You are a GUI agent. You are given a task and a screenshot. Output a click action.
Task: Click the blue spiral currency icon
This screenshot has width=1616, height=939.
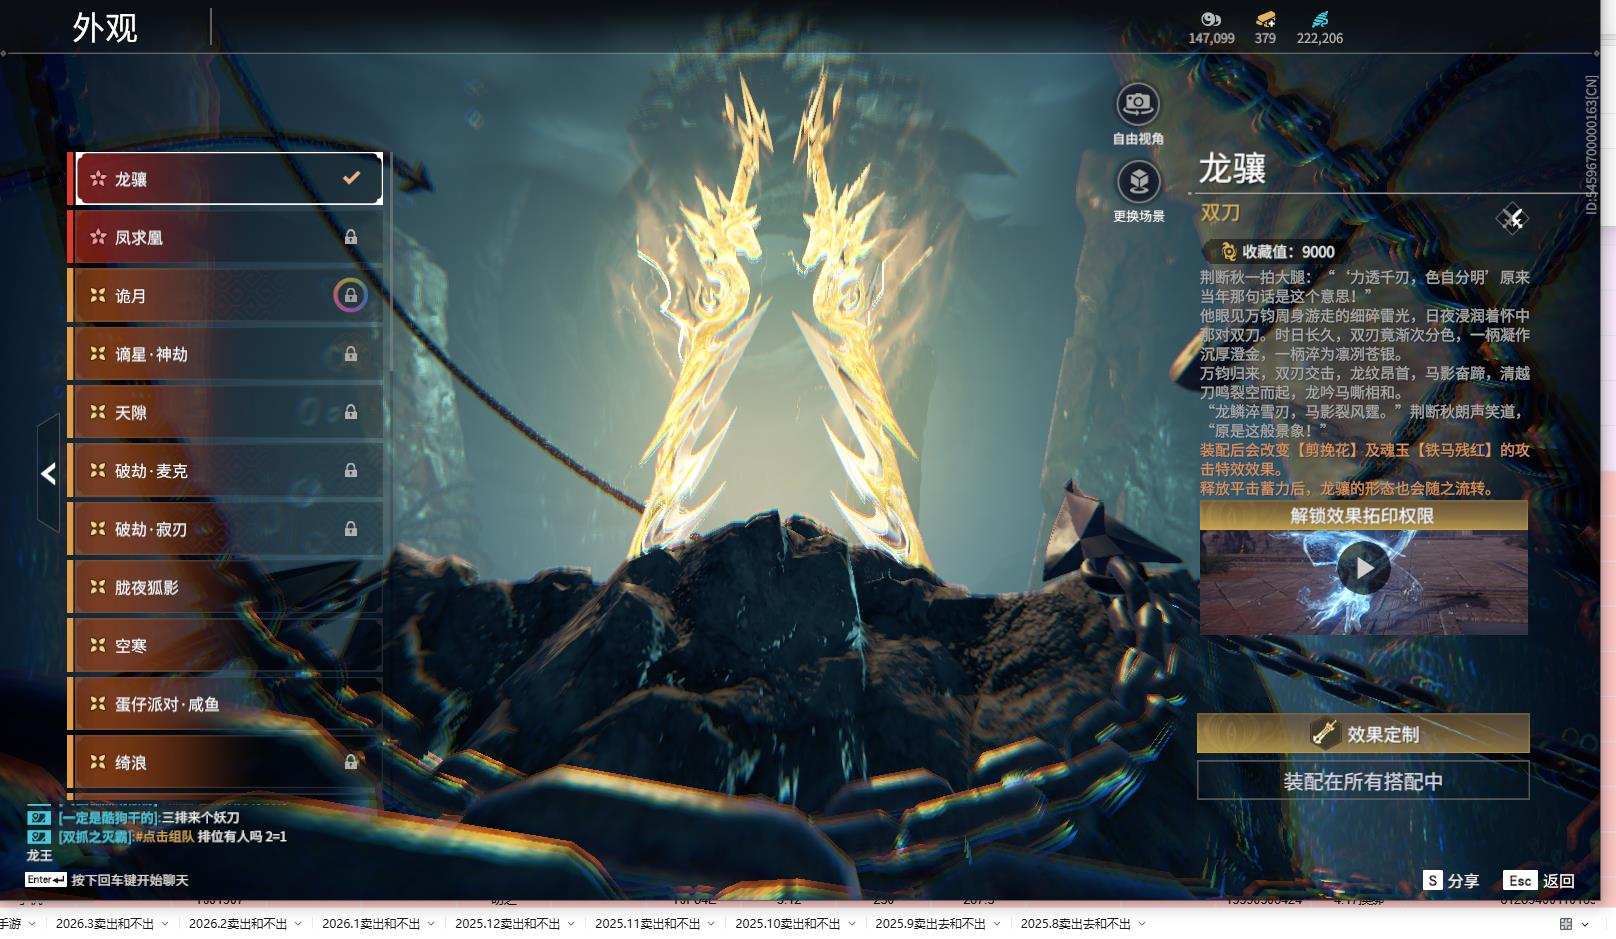pos(1319,19)
